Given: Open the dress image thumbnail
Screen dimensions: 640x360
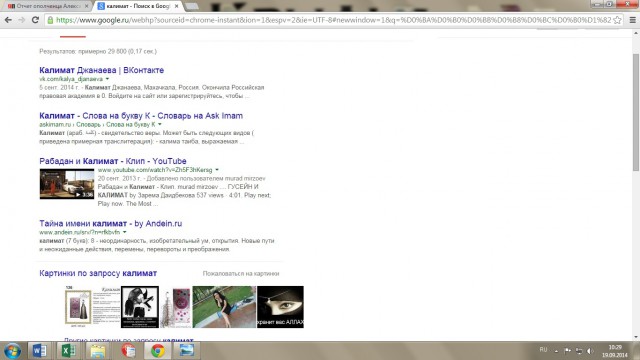Looking at the screenshot, I should [92, 307].
